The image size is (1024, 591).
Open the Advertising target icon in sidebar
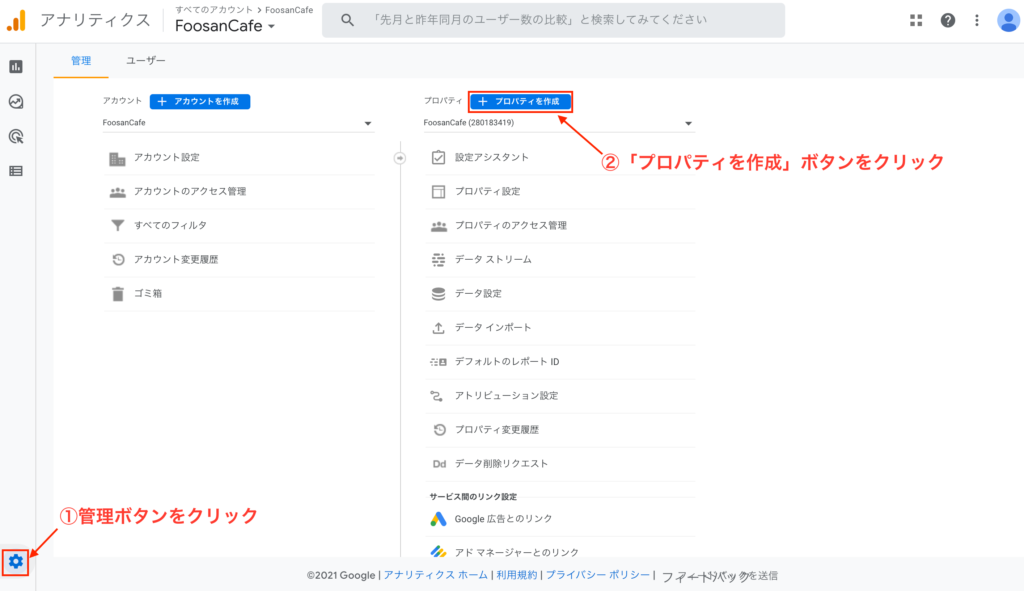pos(16,137)
